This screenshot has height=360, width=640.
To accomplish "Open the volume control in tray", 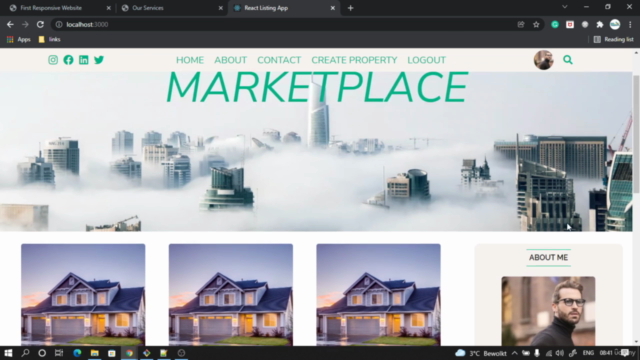I will coord(560,353).
